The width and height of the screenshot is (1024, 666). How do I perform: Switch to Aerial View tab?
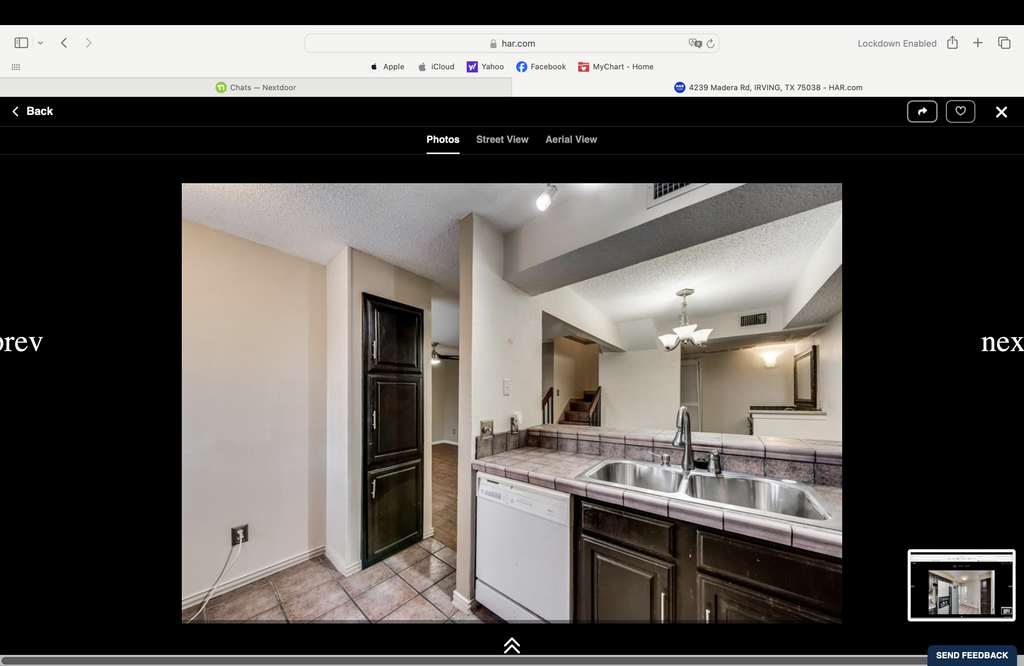pyautogui.click(x=571, y=140)
